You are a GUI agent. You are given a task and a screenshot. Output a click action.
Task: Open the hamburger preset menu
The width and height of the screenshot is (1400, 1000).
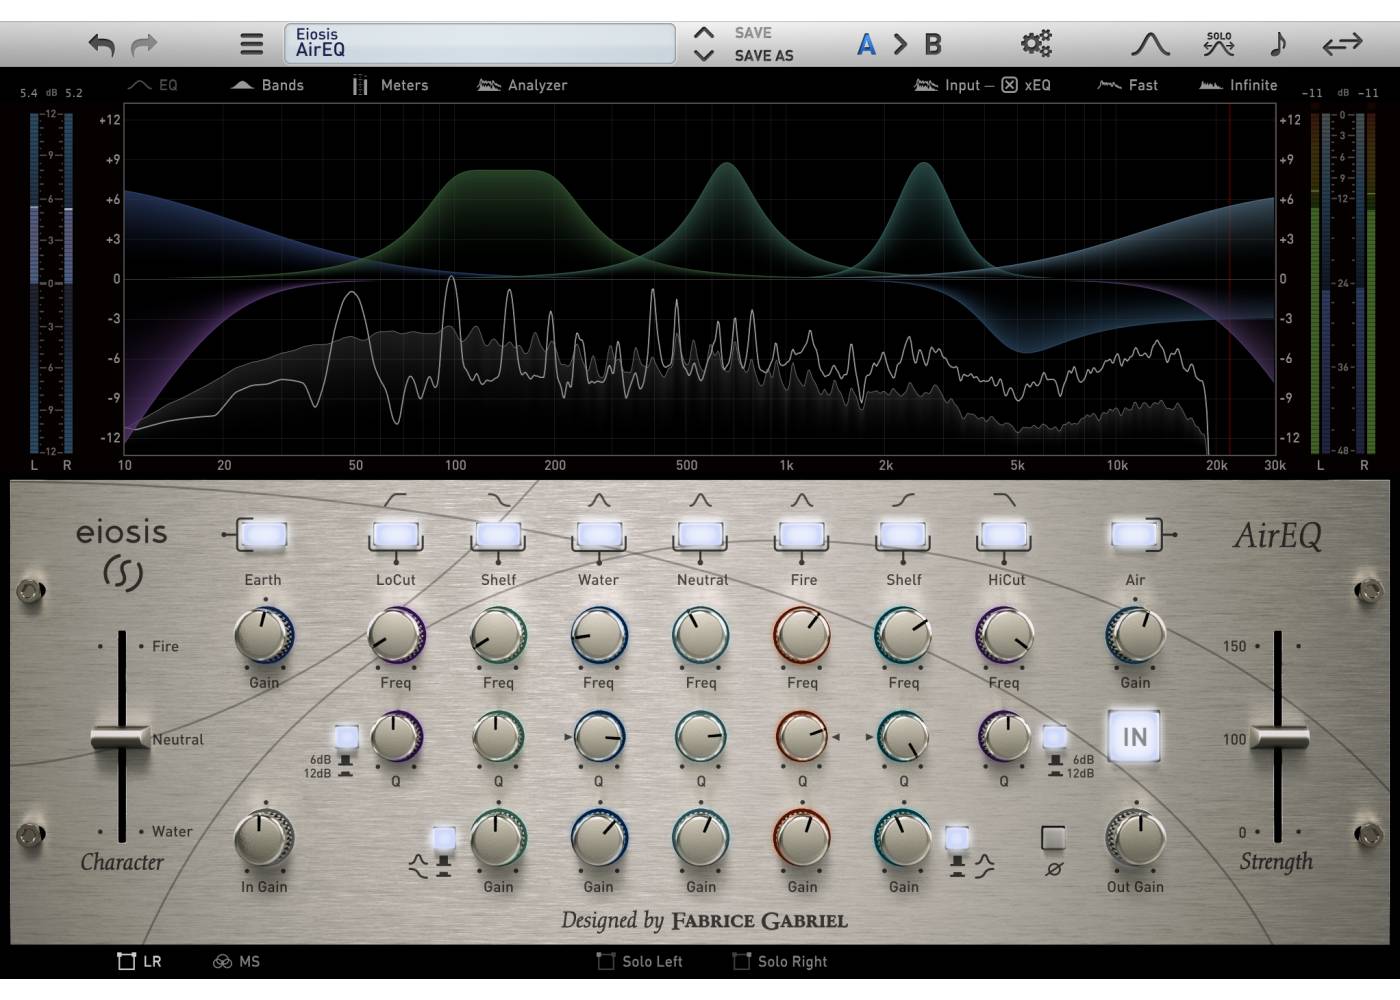(252, 44)
